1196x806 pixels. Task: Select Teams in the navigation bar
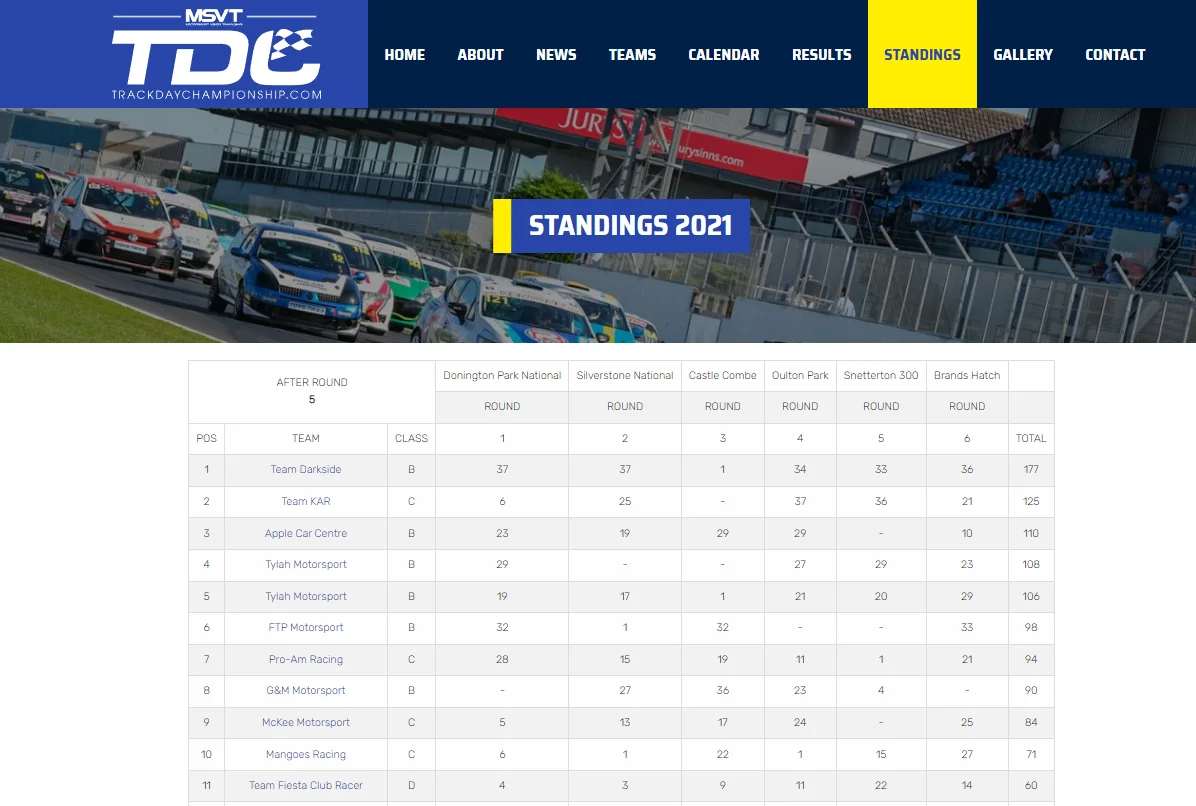pos(632,55)
